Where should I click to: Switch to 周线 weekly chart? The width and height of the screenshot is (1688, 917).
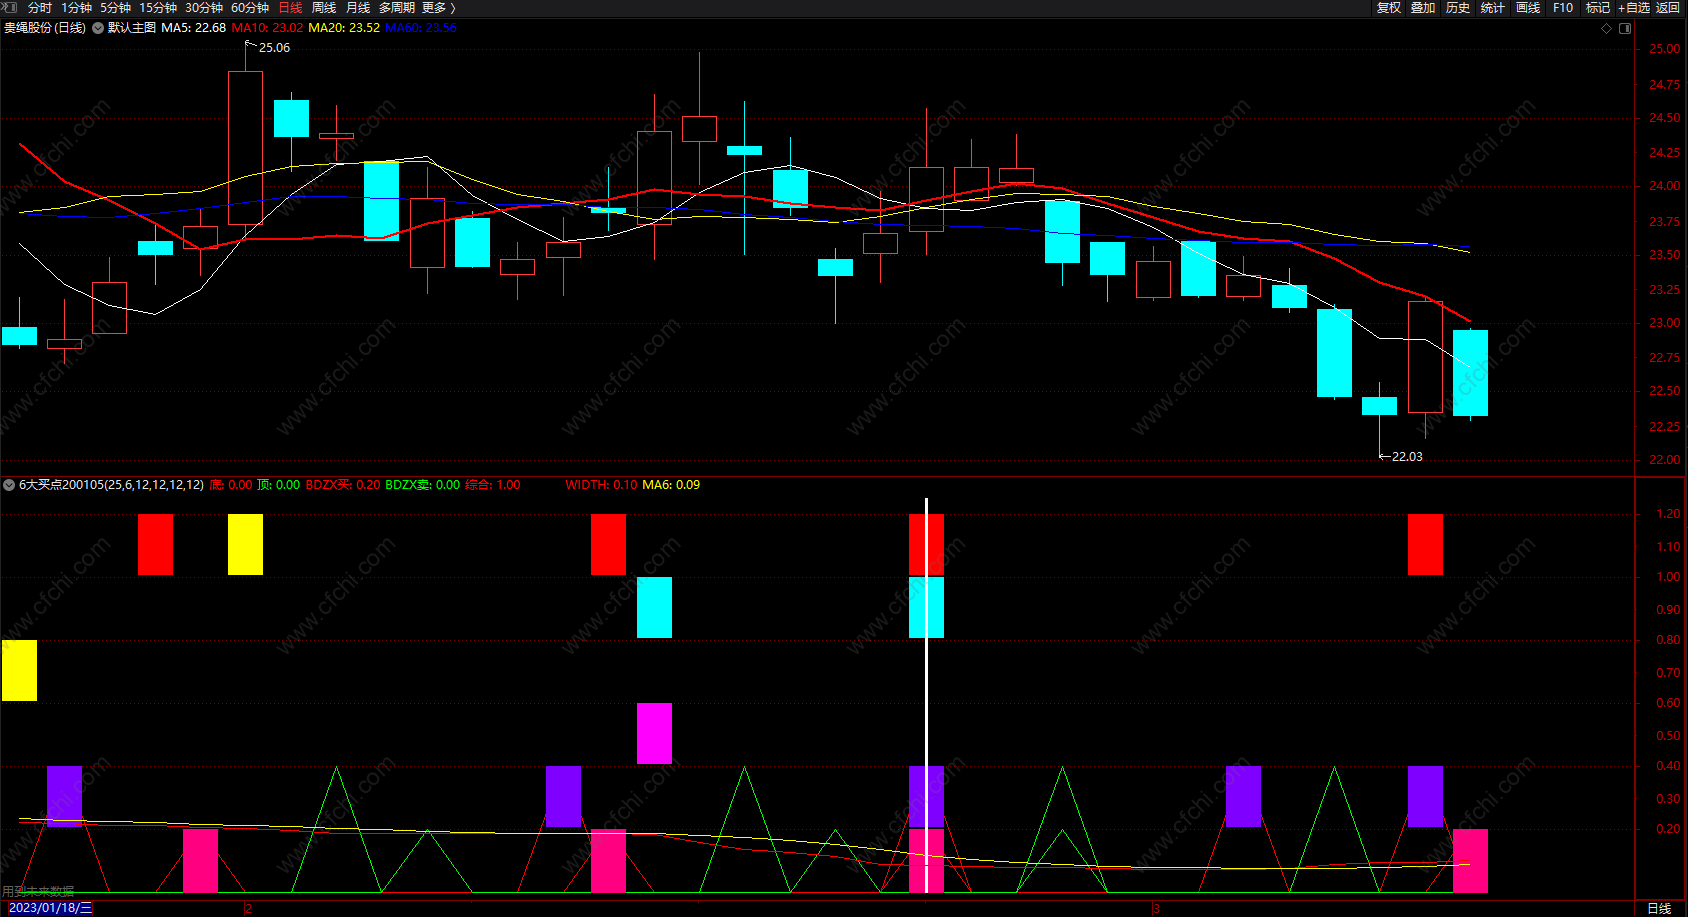(x=324, y=8)
